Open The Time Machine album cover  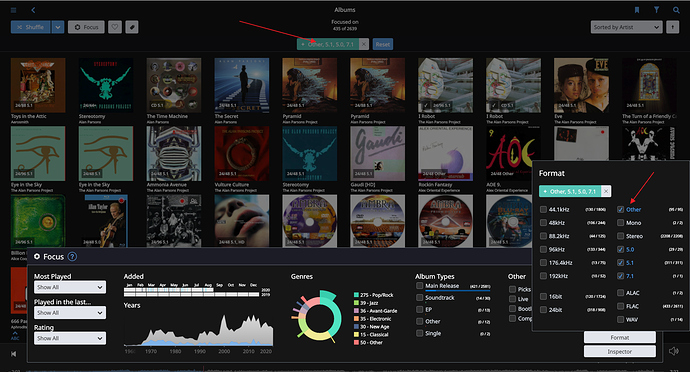(174, 85)
